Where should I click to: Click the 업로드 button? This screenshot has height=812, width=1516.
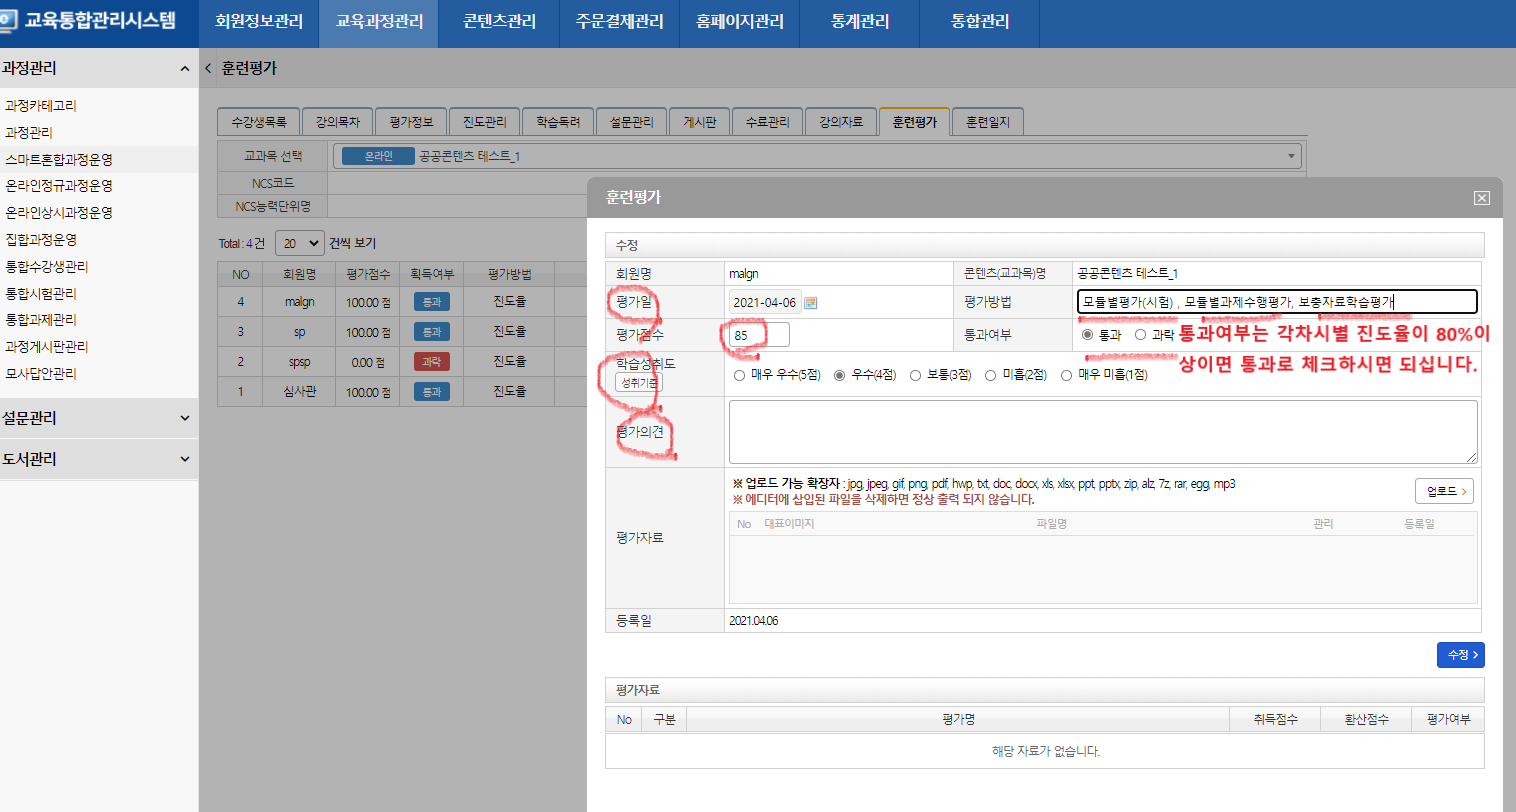pos(1444,491)
